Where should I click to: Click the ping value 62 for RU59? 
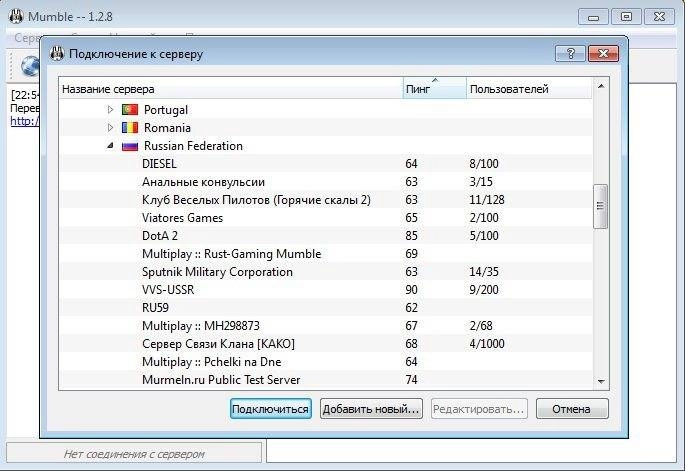point(411,308)
